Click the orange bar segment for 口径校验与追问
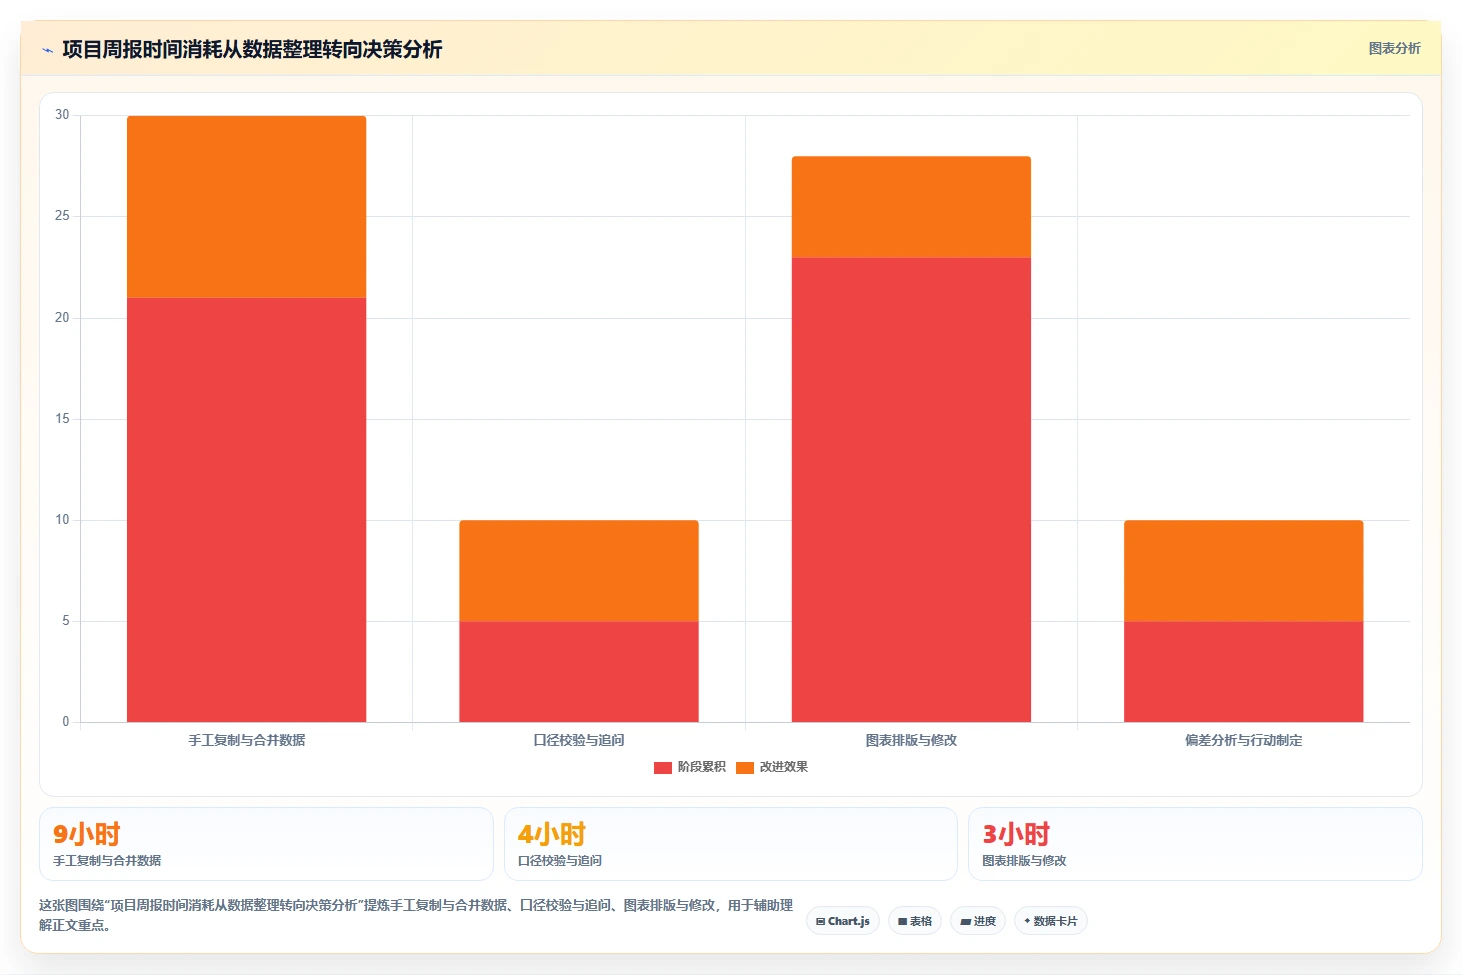 [579, 571]
